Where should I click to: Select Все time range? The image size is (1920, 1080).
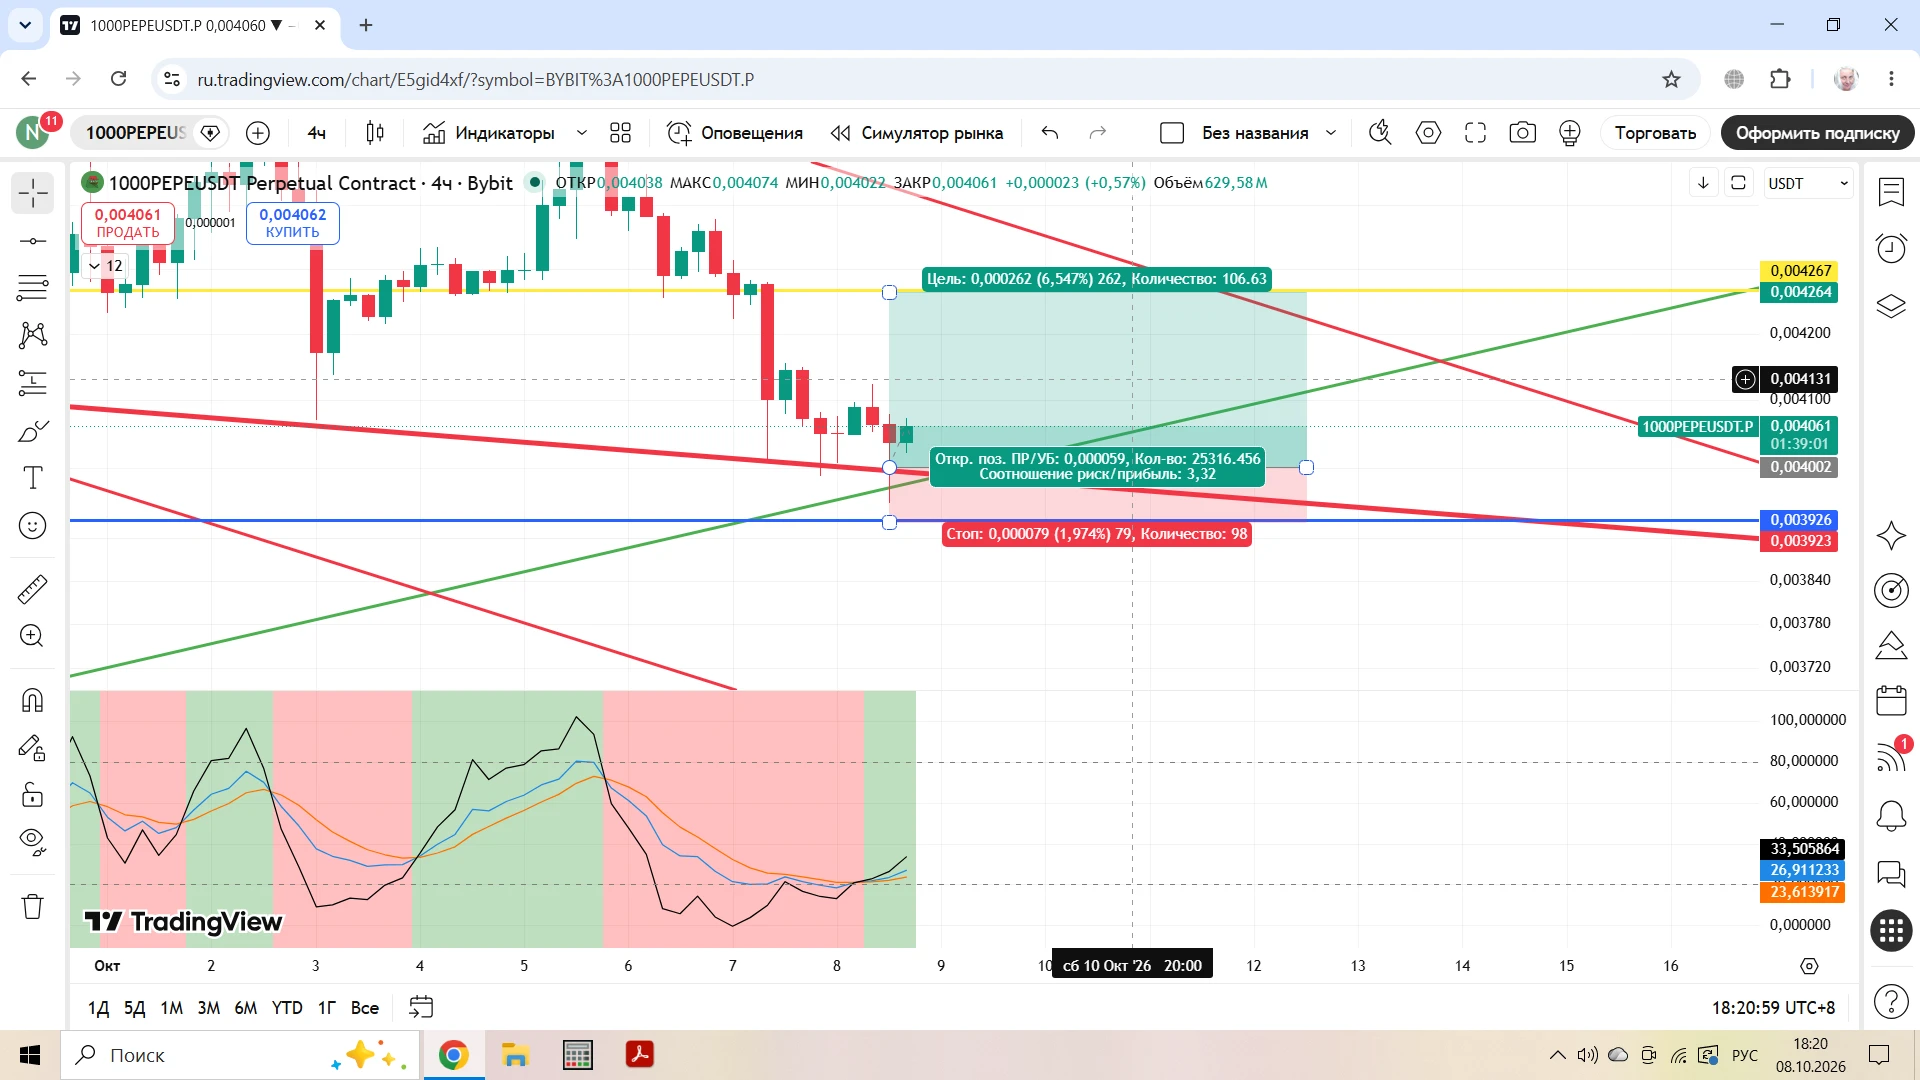tap(365, 1008)
